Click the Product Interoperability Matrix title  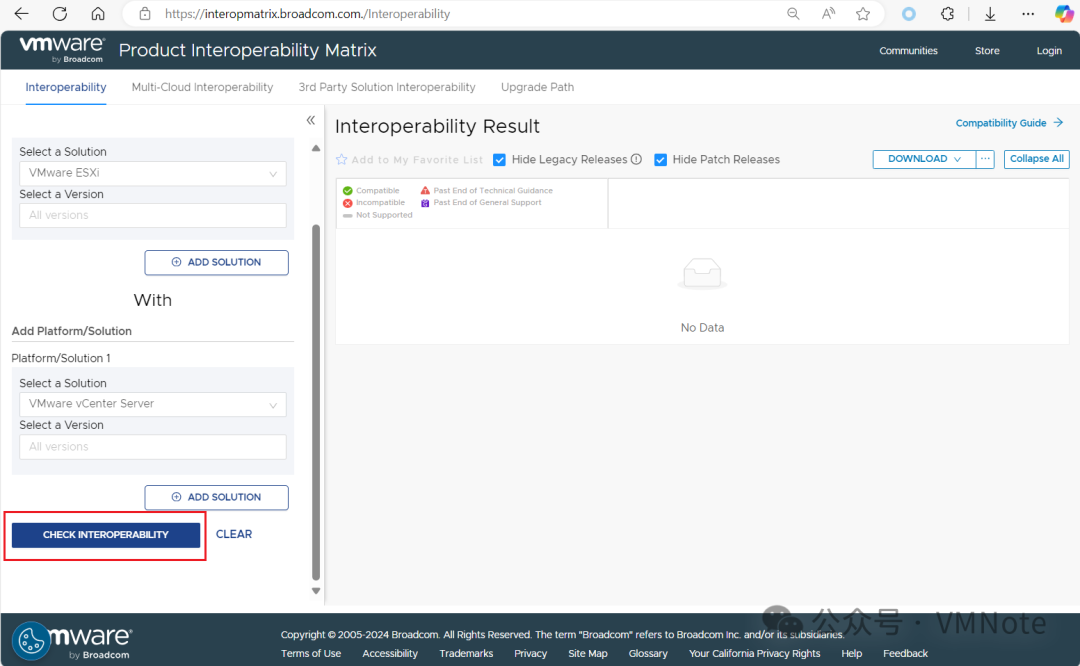click(x=248, y=50)
